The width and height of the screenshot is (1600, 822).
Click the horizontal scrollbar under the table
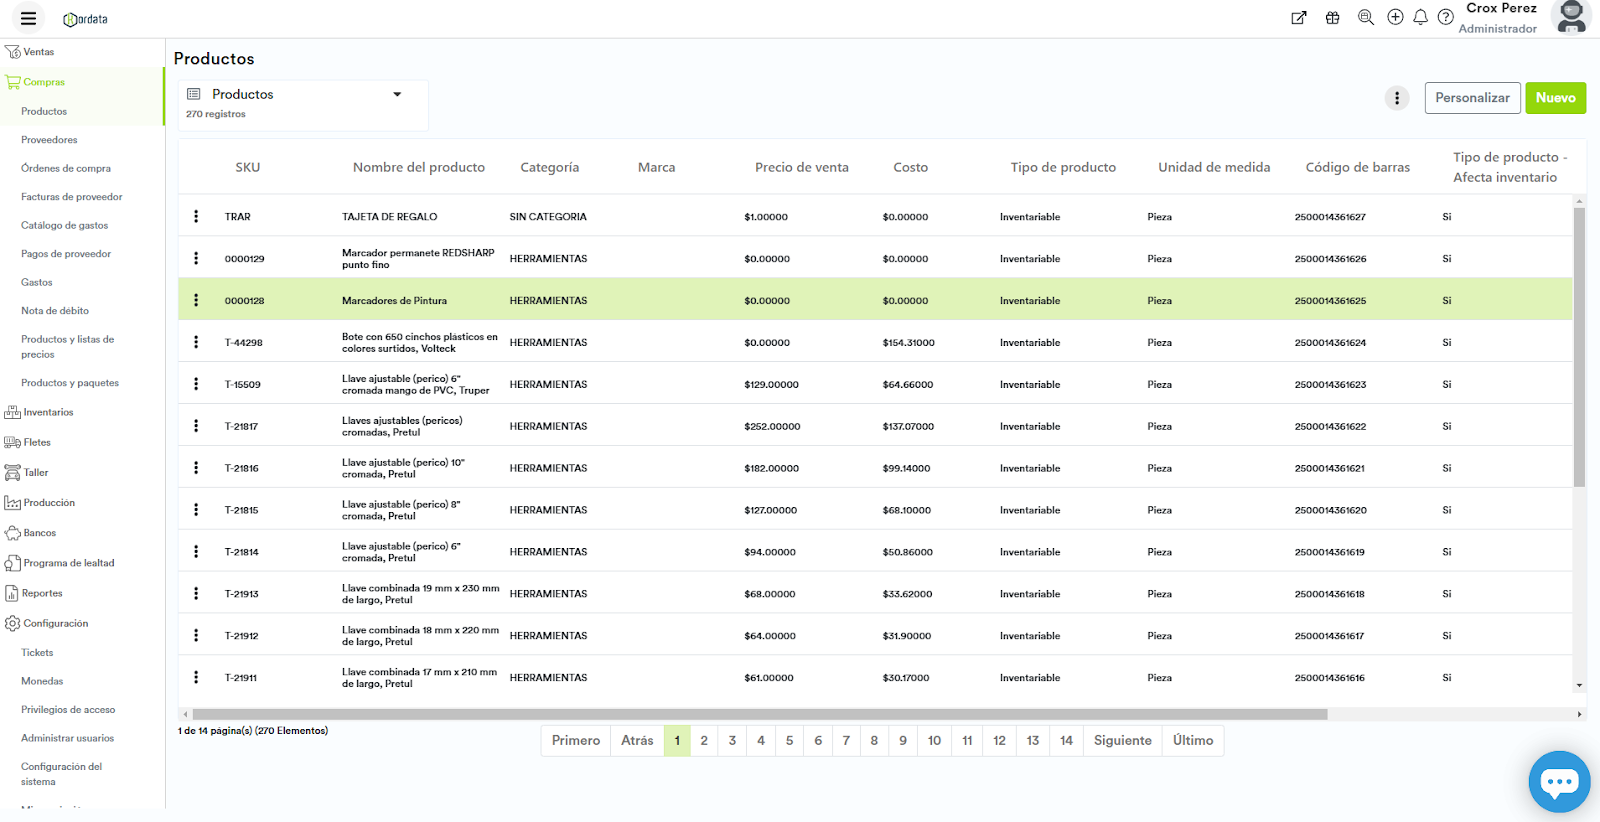[759, 715]
